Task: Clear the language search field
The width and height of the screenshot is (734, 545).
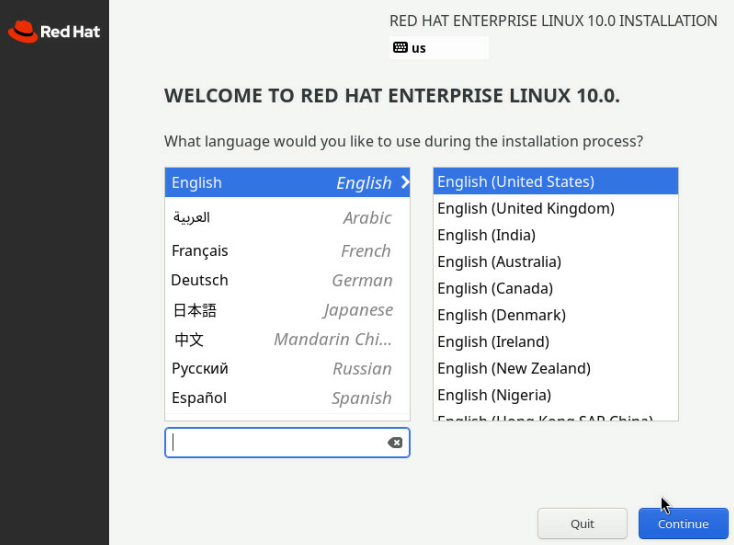Action: pyautogui.click(x=395, y=442)
